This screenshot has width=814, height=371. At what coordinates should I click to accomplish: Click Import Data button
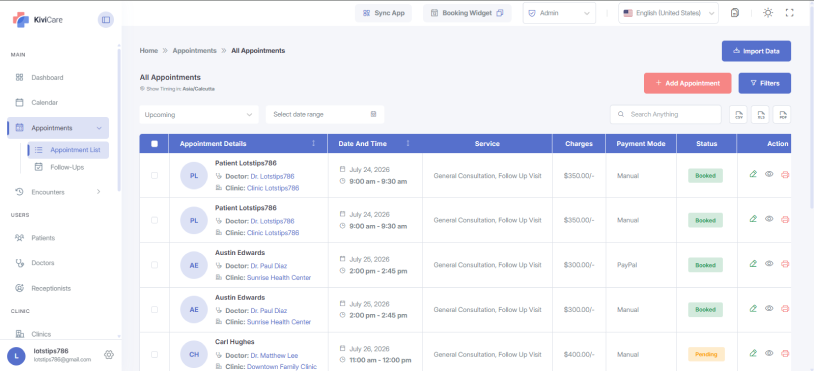point(756,51)
